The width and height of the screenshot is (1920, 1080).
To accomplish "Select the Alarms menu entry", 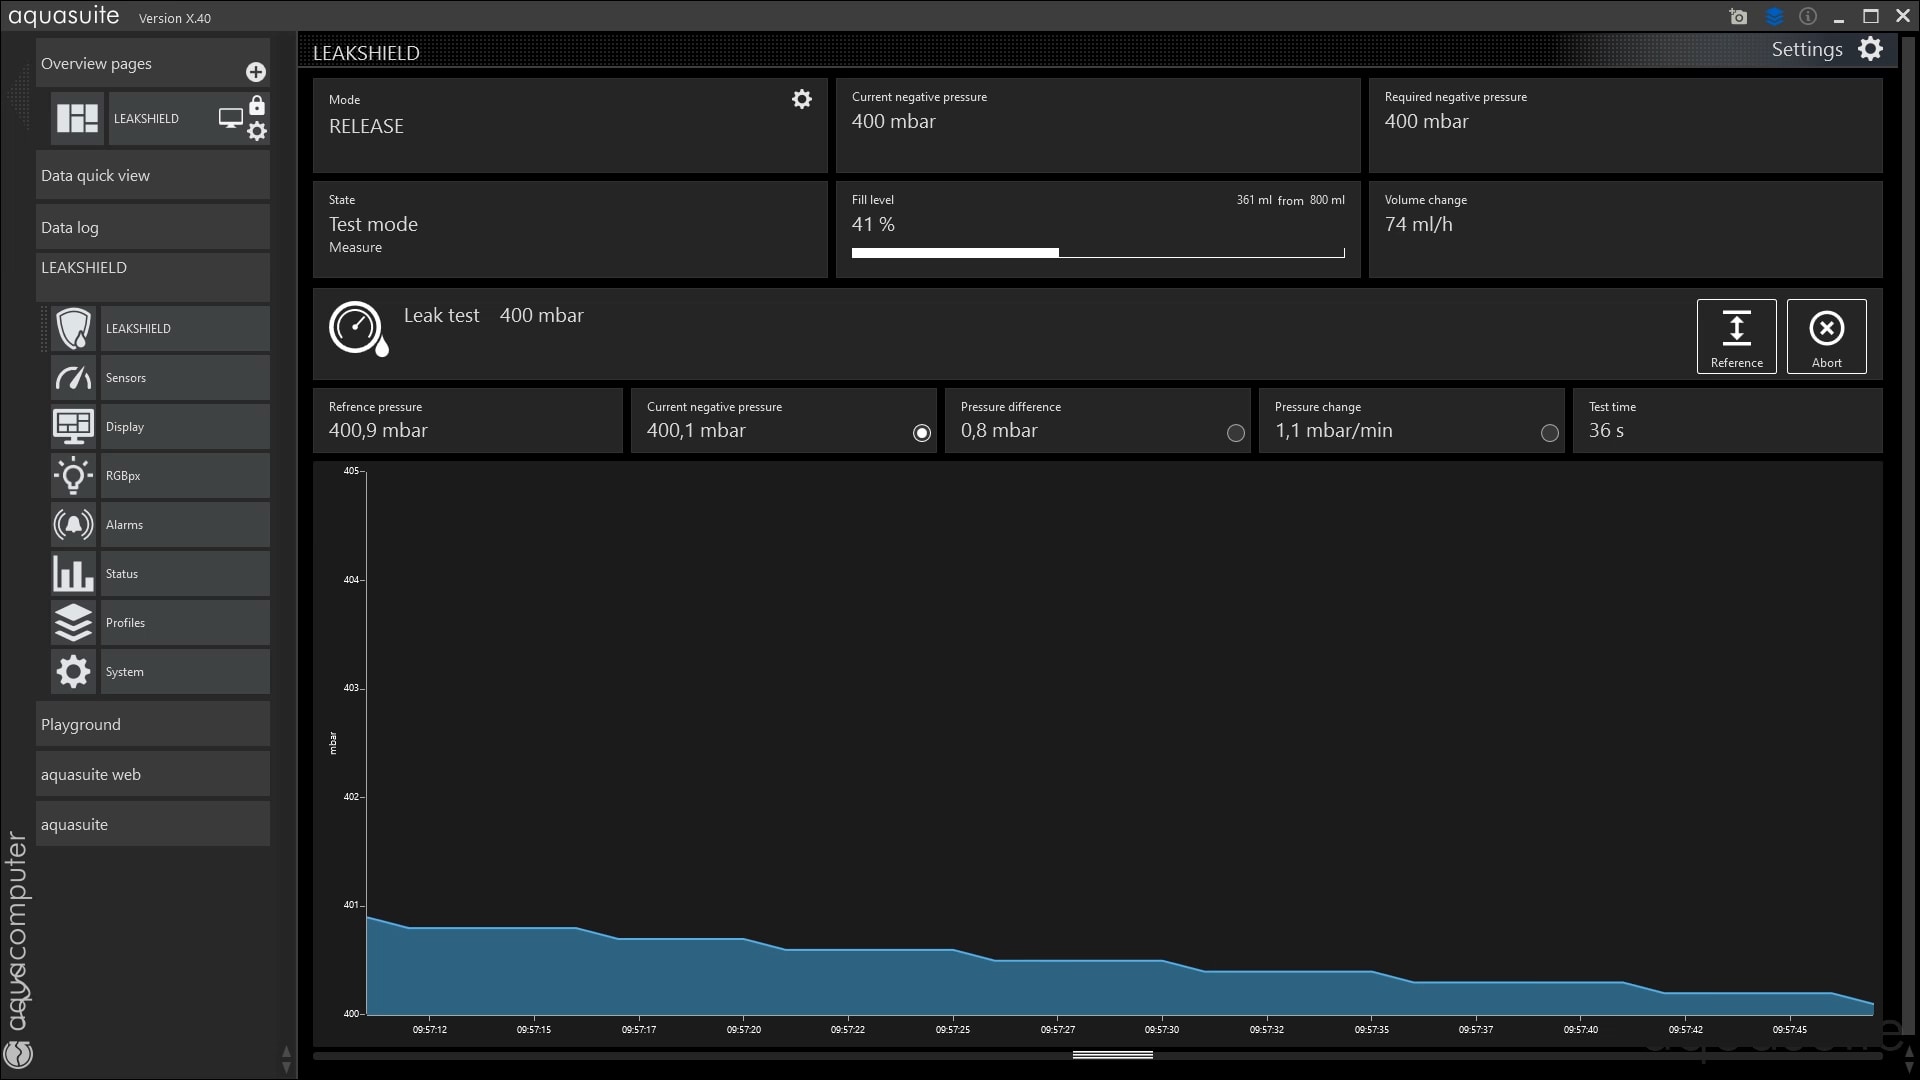I will coord(185,524).
